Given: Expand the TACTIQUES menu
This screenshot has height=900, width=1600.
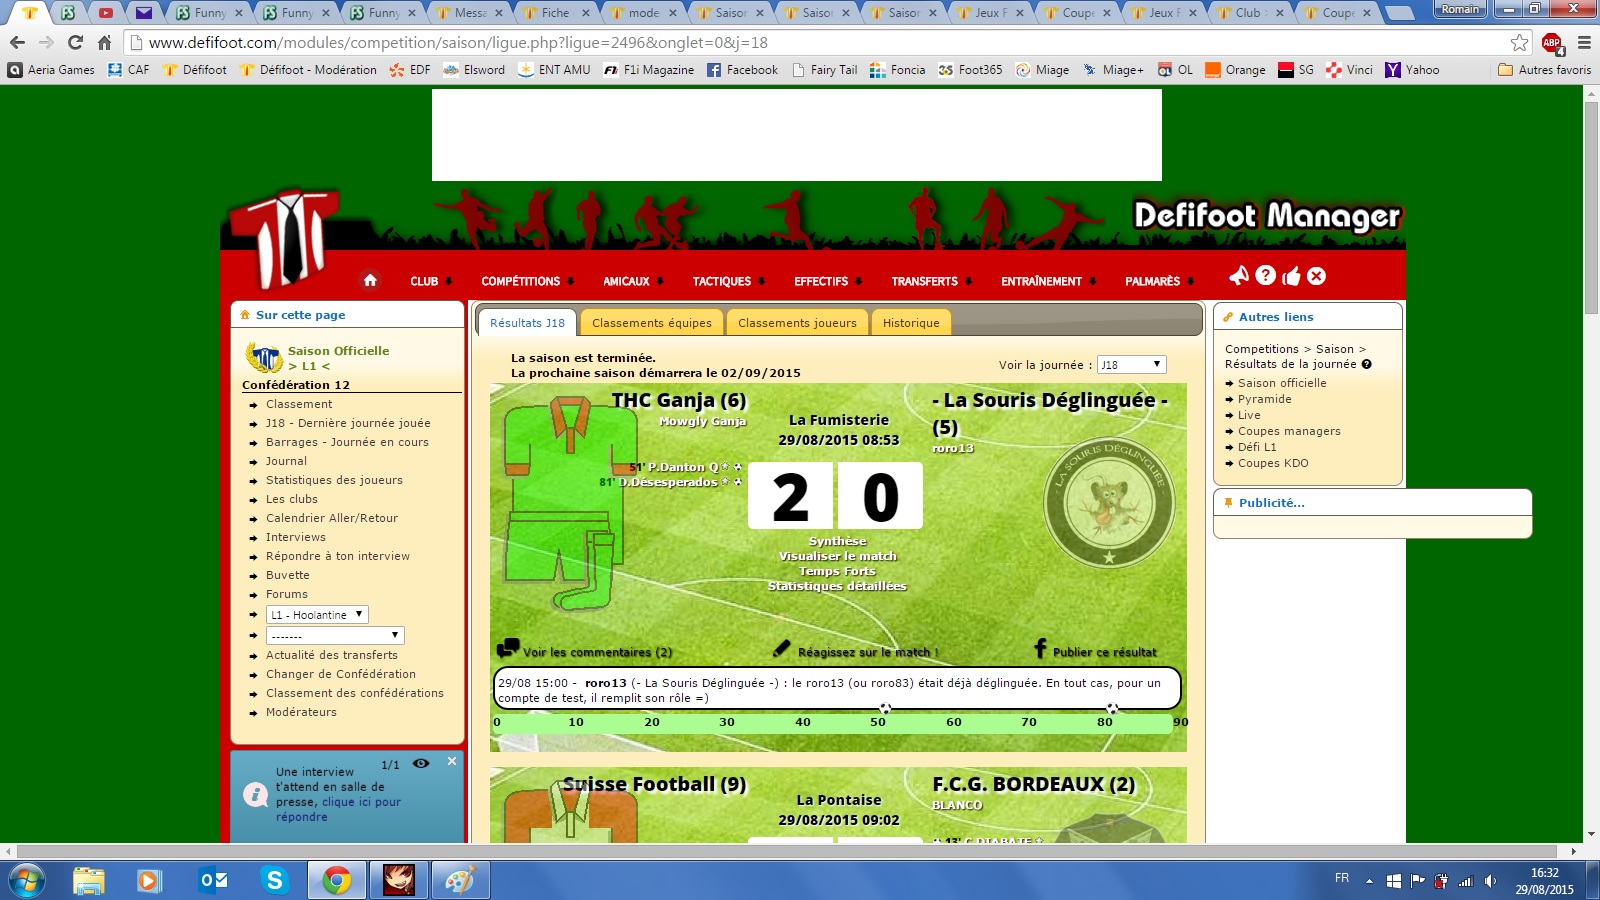Looking at the screenshot, I should point(729,281).
